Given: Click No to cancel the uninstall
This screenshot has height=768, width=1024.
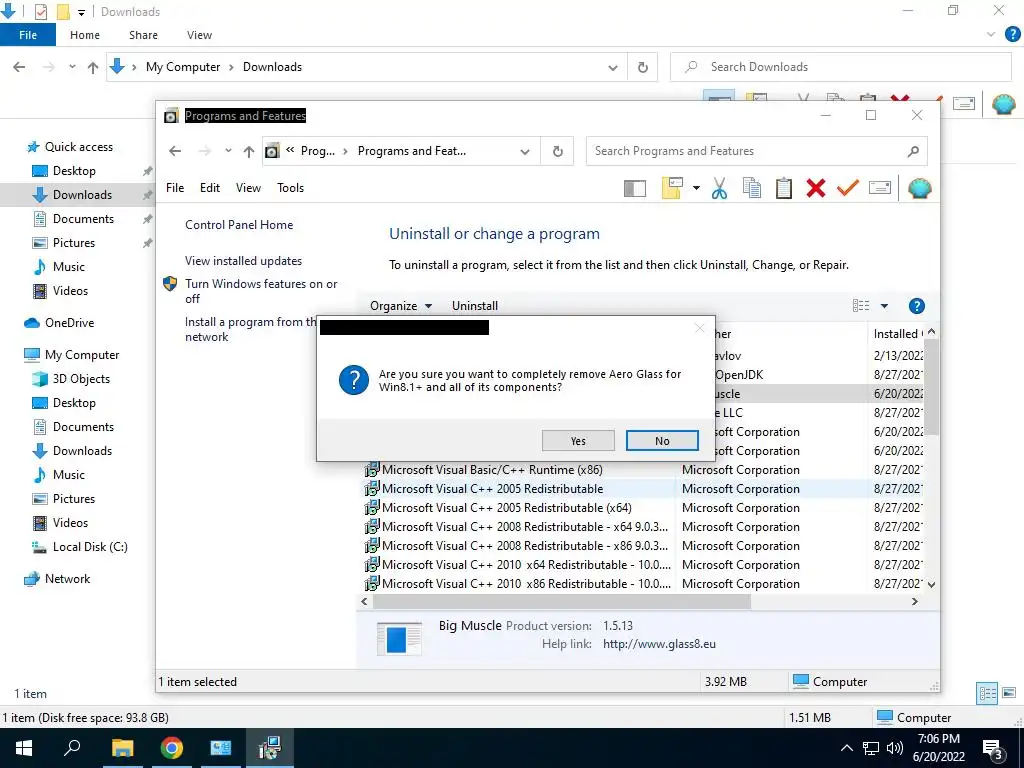Looking at the screenshot, I should (x=662, y=441).
